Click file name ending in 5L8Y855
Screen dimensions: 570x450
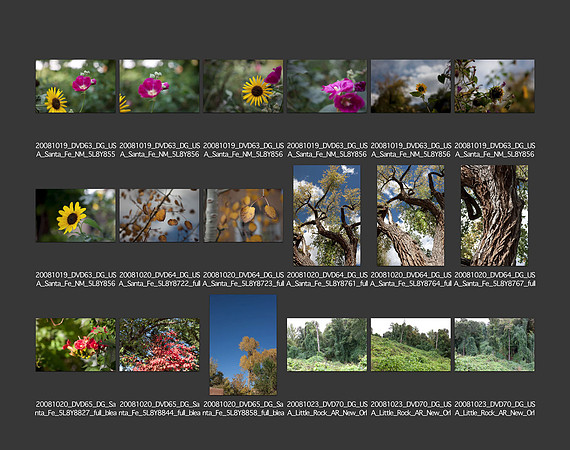[x=76, y=150]
